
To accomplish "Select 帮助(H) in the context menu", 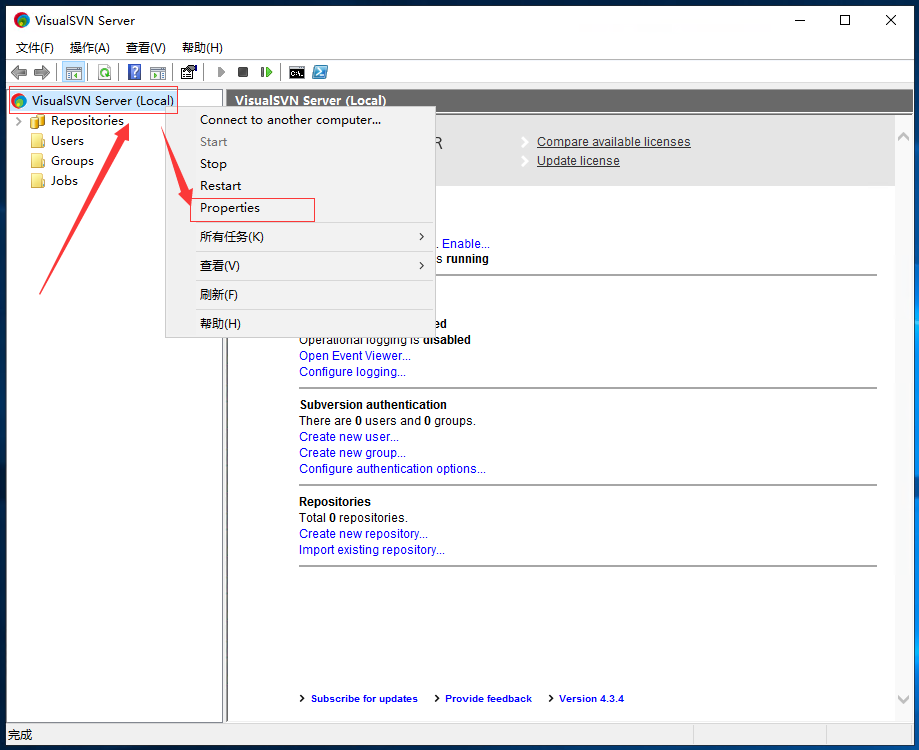I will 220,323.
